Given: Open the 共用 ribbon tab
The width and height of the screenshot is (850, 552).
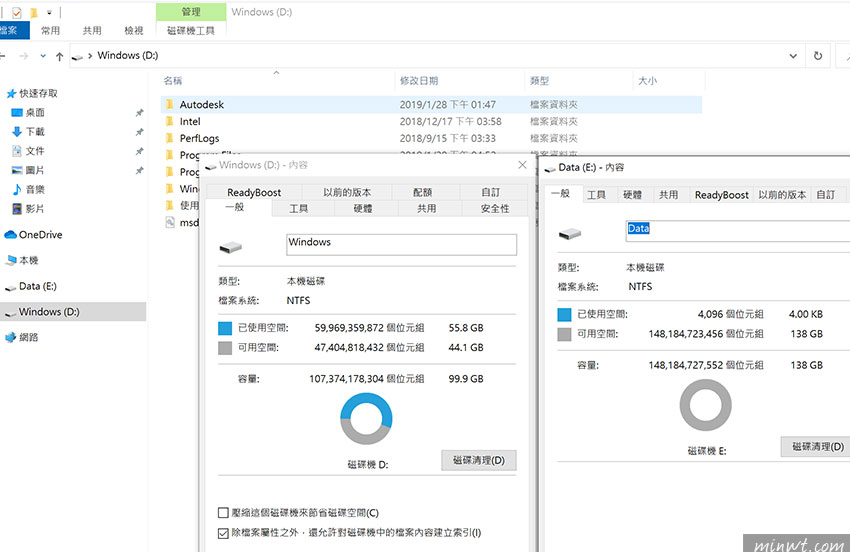Looking at the screenshot, I should (92, 30).
